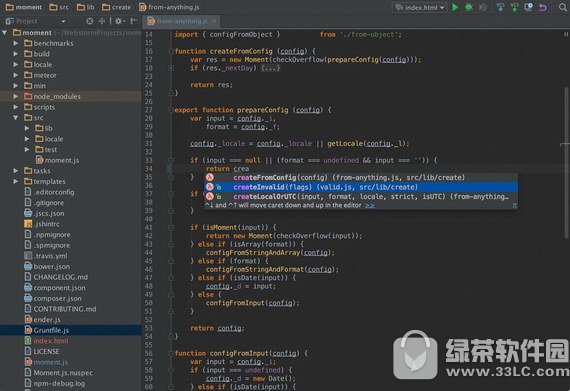Image resolution: width=570 pixels, height=391 pixels.
Task: Select moment.js file under src
Action: tap(57, 160)
